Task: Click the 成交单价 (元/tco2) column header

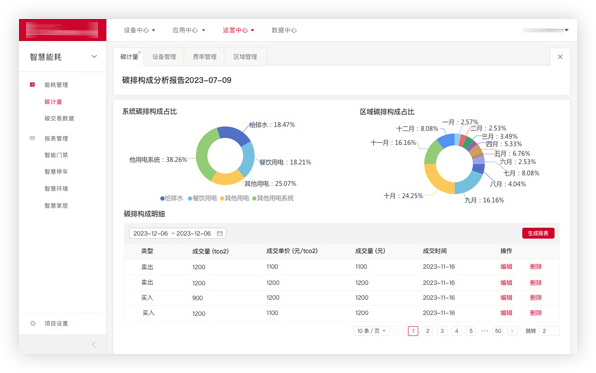Action: pyautogui.click(x=292, y=251)
